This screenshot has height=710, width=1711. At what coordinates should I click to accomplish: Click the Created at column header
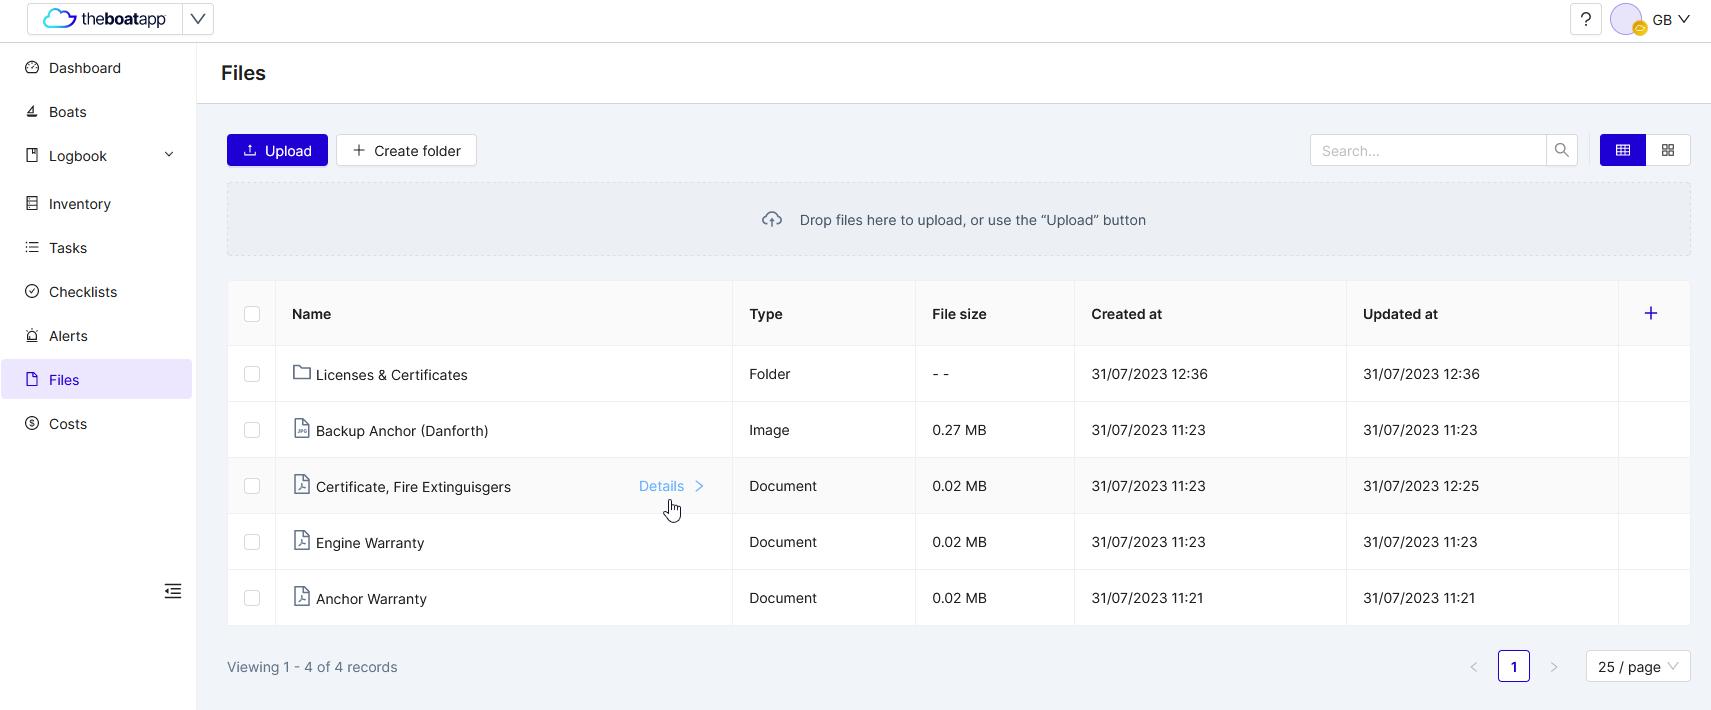[x=1127, y=314]
